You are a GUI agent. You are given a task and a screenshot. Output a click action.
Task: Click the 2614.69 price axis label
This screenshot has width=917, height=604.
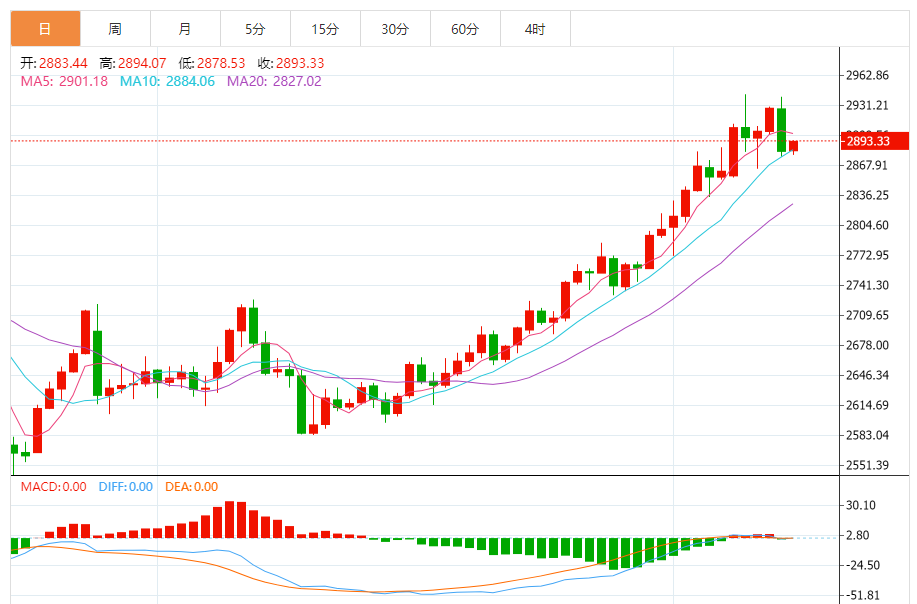(x=867, y=405)
